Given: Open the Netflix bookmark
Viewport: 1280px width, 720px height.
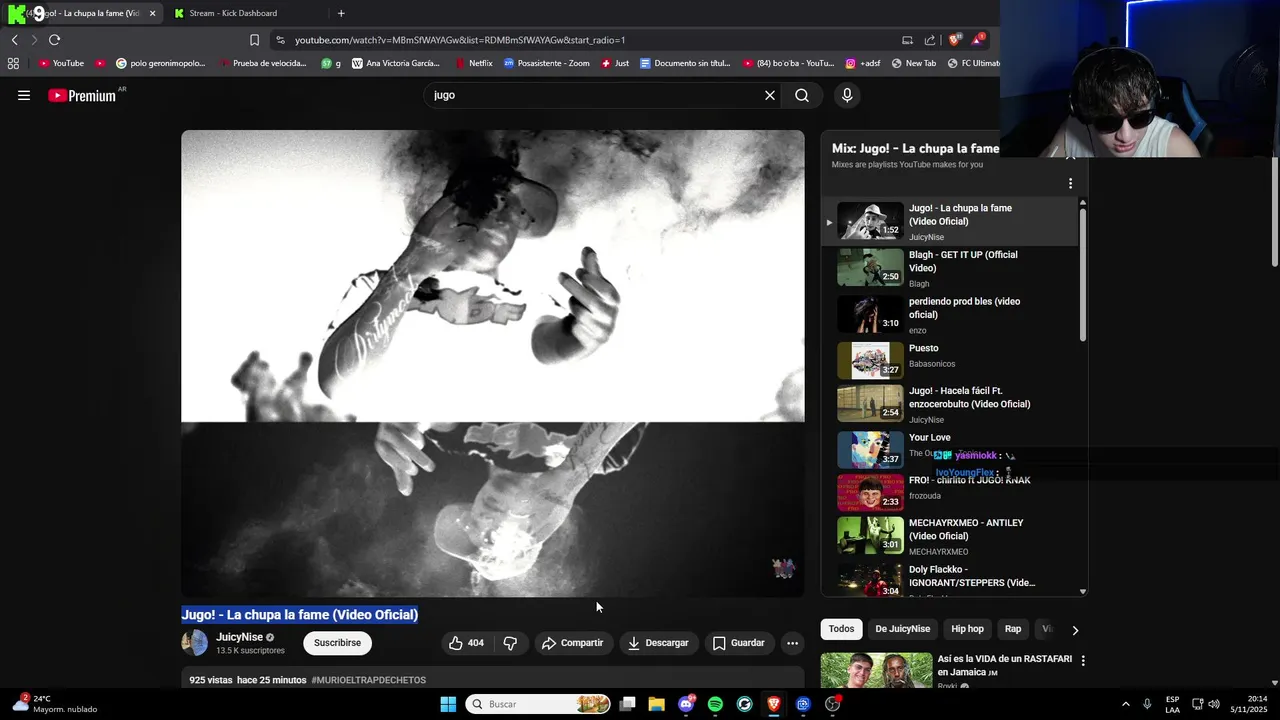Looking at the screenshot, I should click(474, 63).
